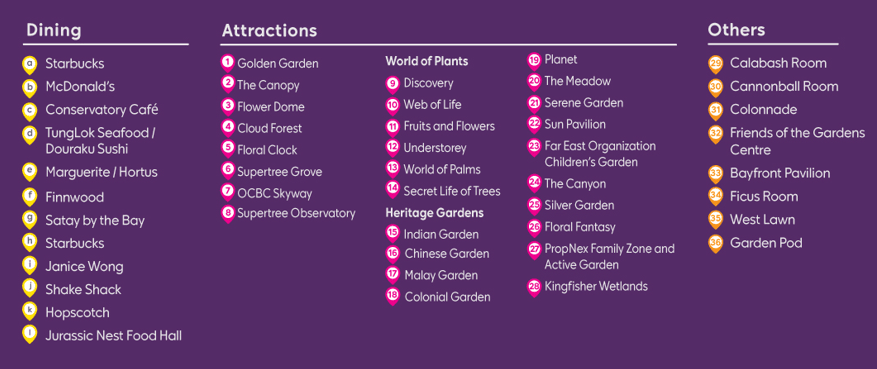Select the Others section heading
The width and height of the screenshot is (877, 369).
(x=736, y=30)
